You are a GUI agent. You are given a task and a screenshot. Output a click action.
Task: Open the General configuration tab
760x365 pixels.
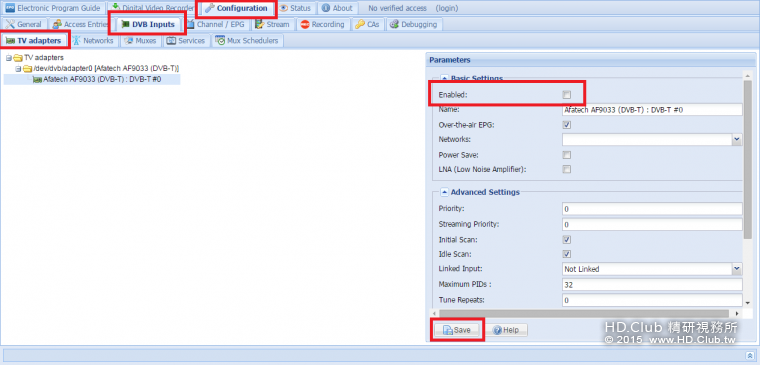[25, 24]
